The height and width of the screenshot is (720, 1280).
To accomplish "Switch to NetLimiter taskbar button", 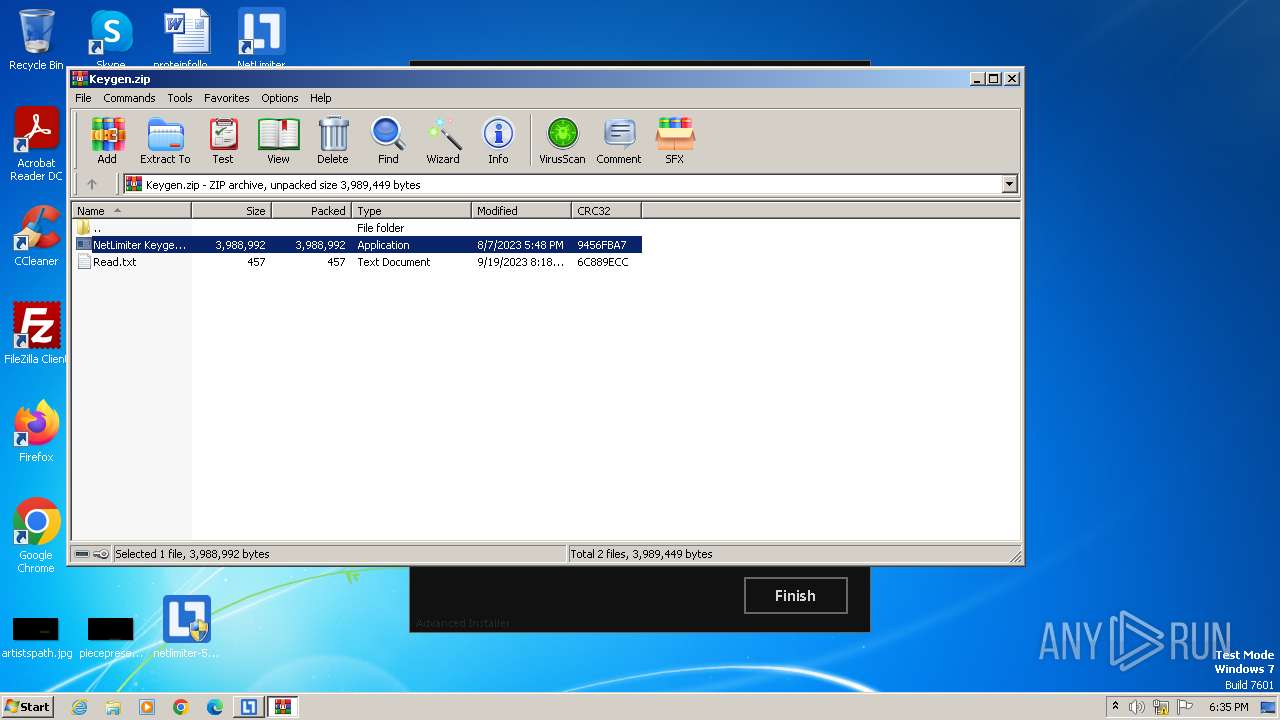I will pyautogui.click(x=249, y=707).
